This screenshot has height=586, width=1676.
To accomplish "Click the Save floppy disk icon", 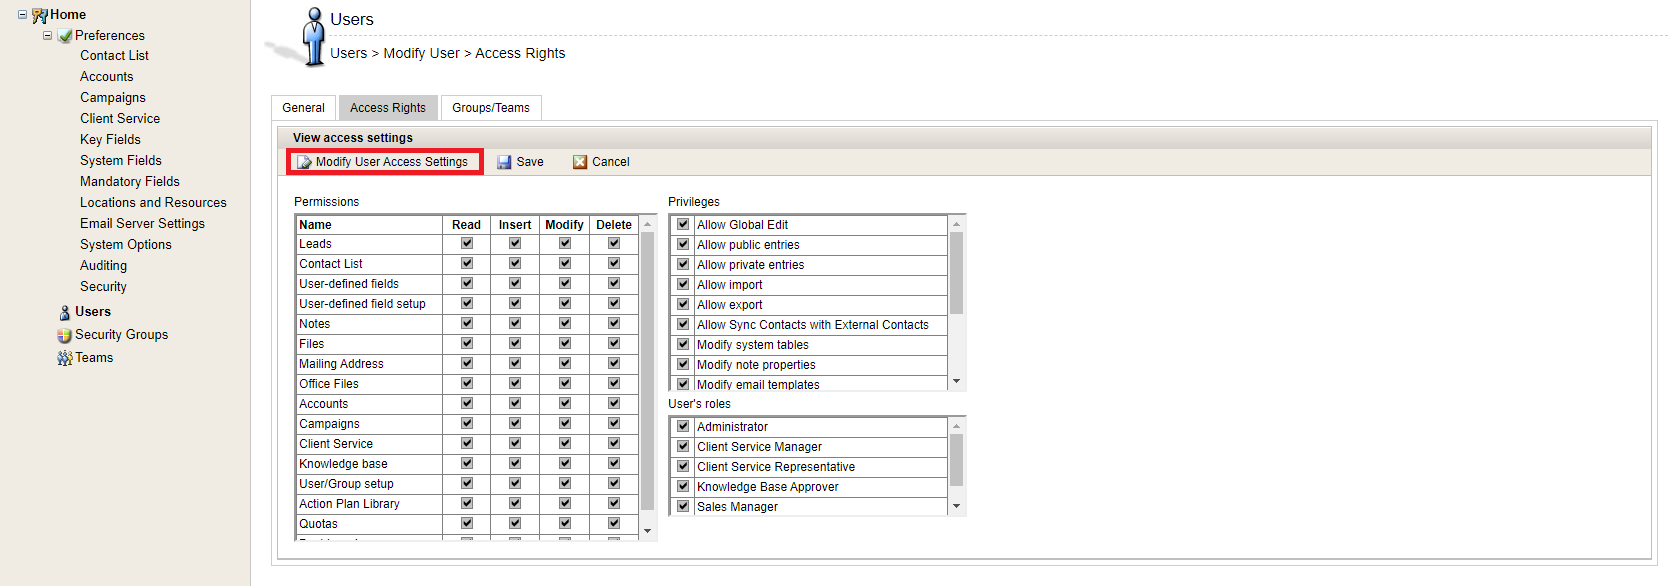I will [504, 162].
